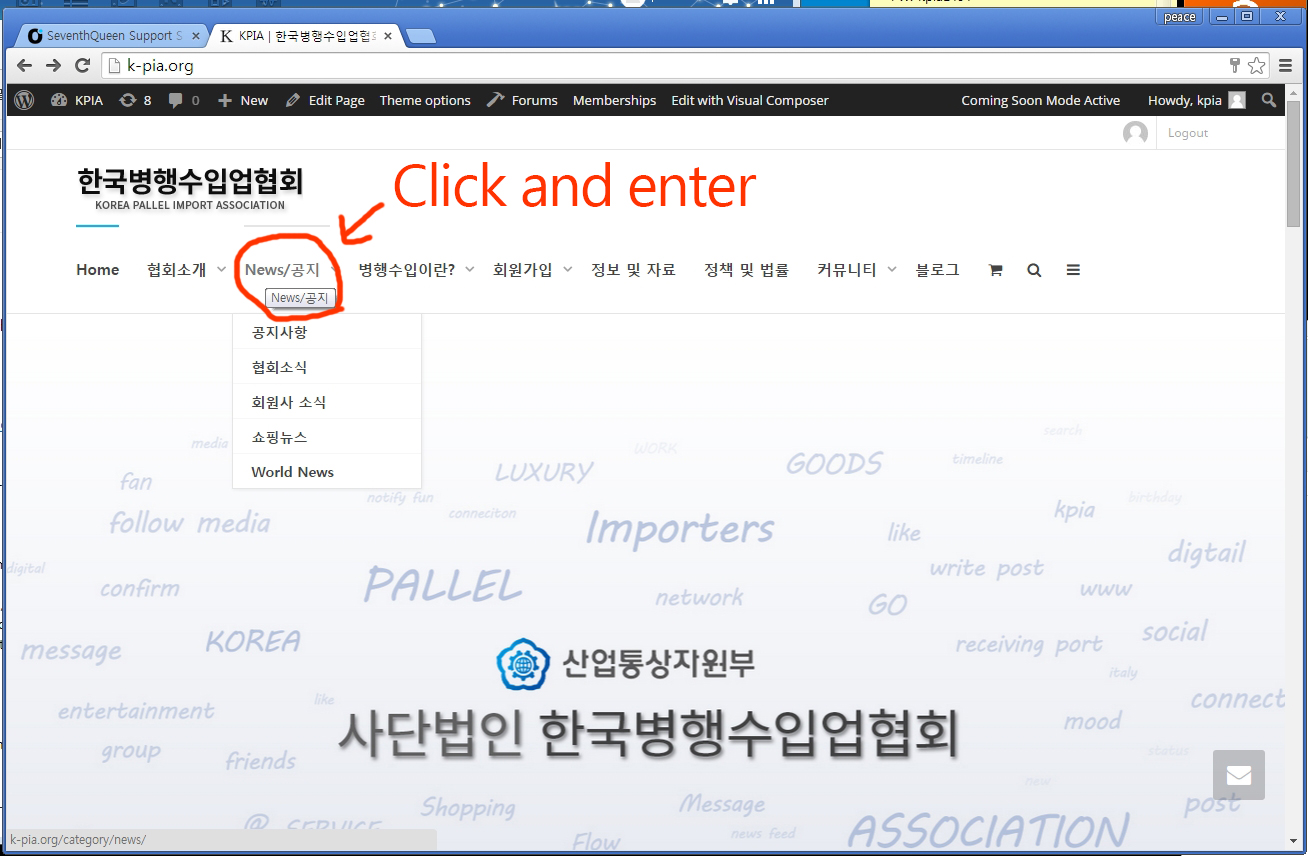Click the Logout link
This screenshot has height=856, width=1308.
point(1187,133)
